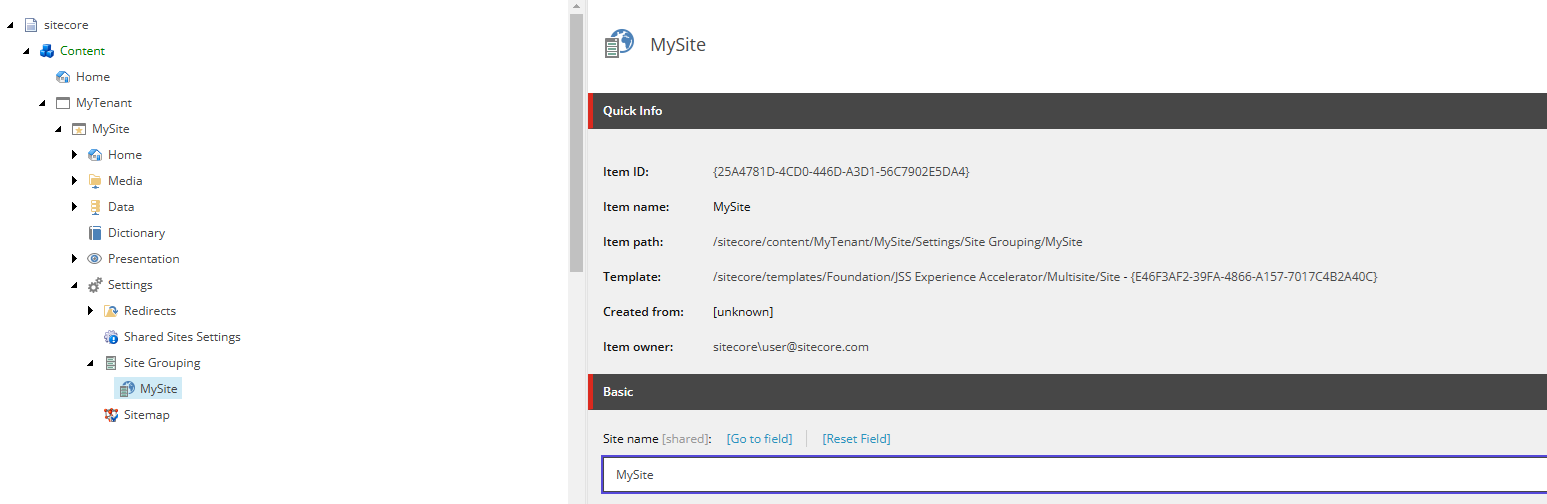
Task: Click the Presentation eye icon
Action: pos(95,258)
